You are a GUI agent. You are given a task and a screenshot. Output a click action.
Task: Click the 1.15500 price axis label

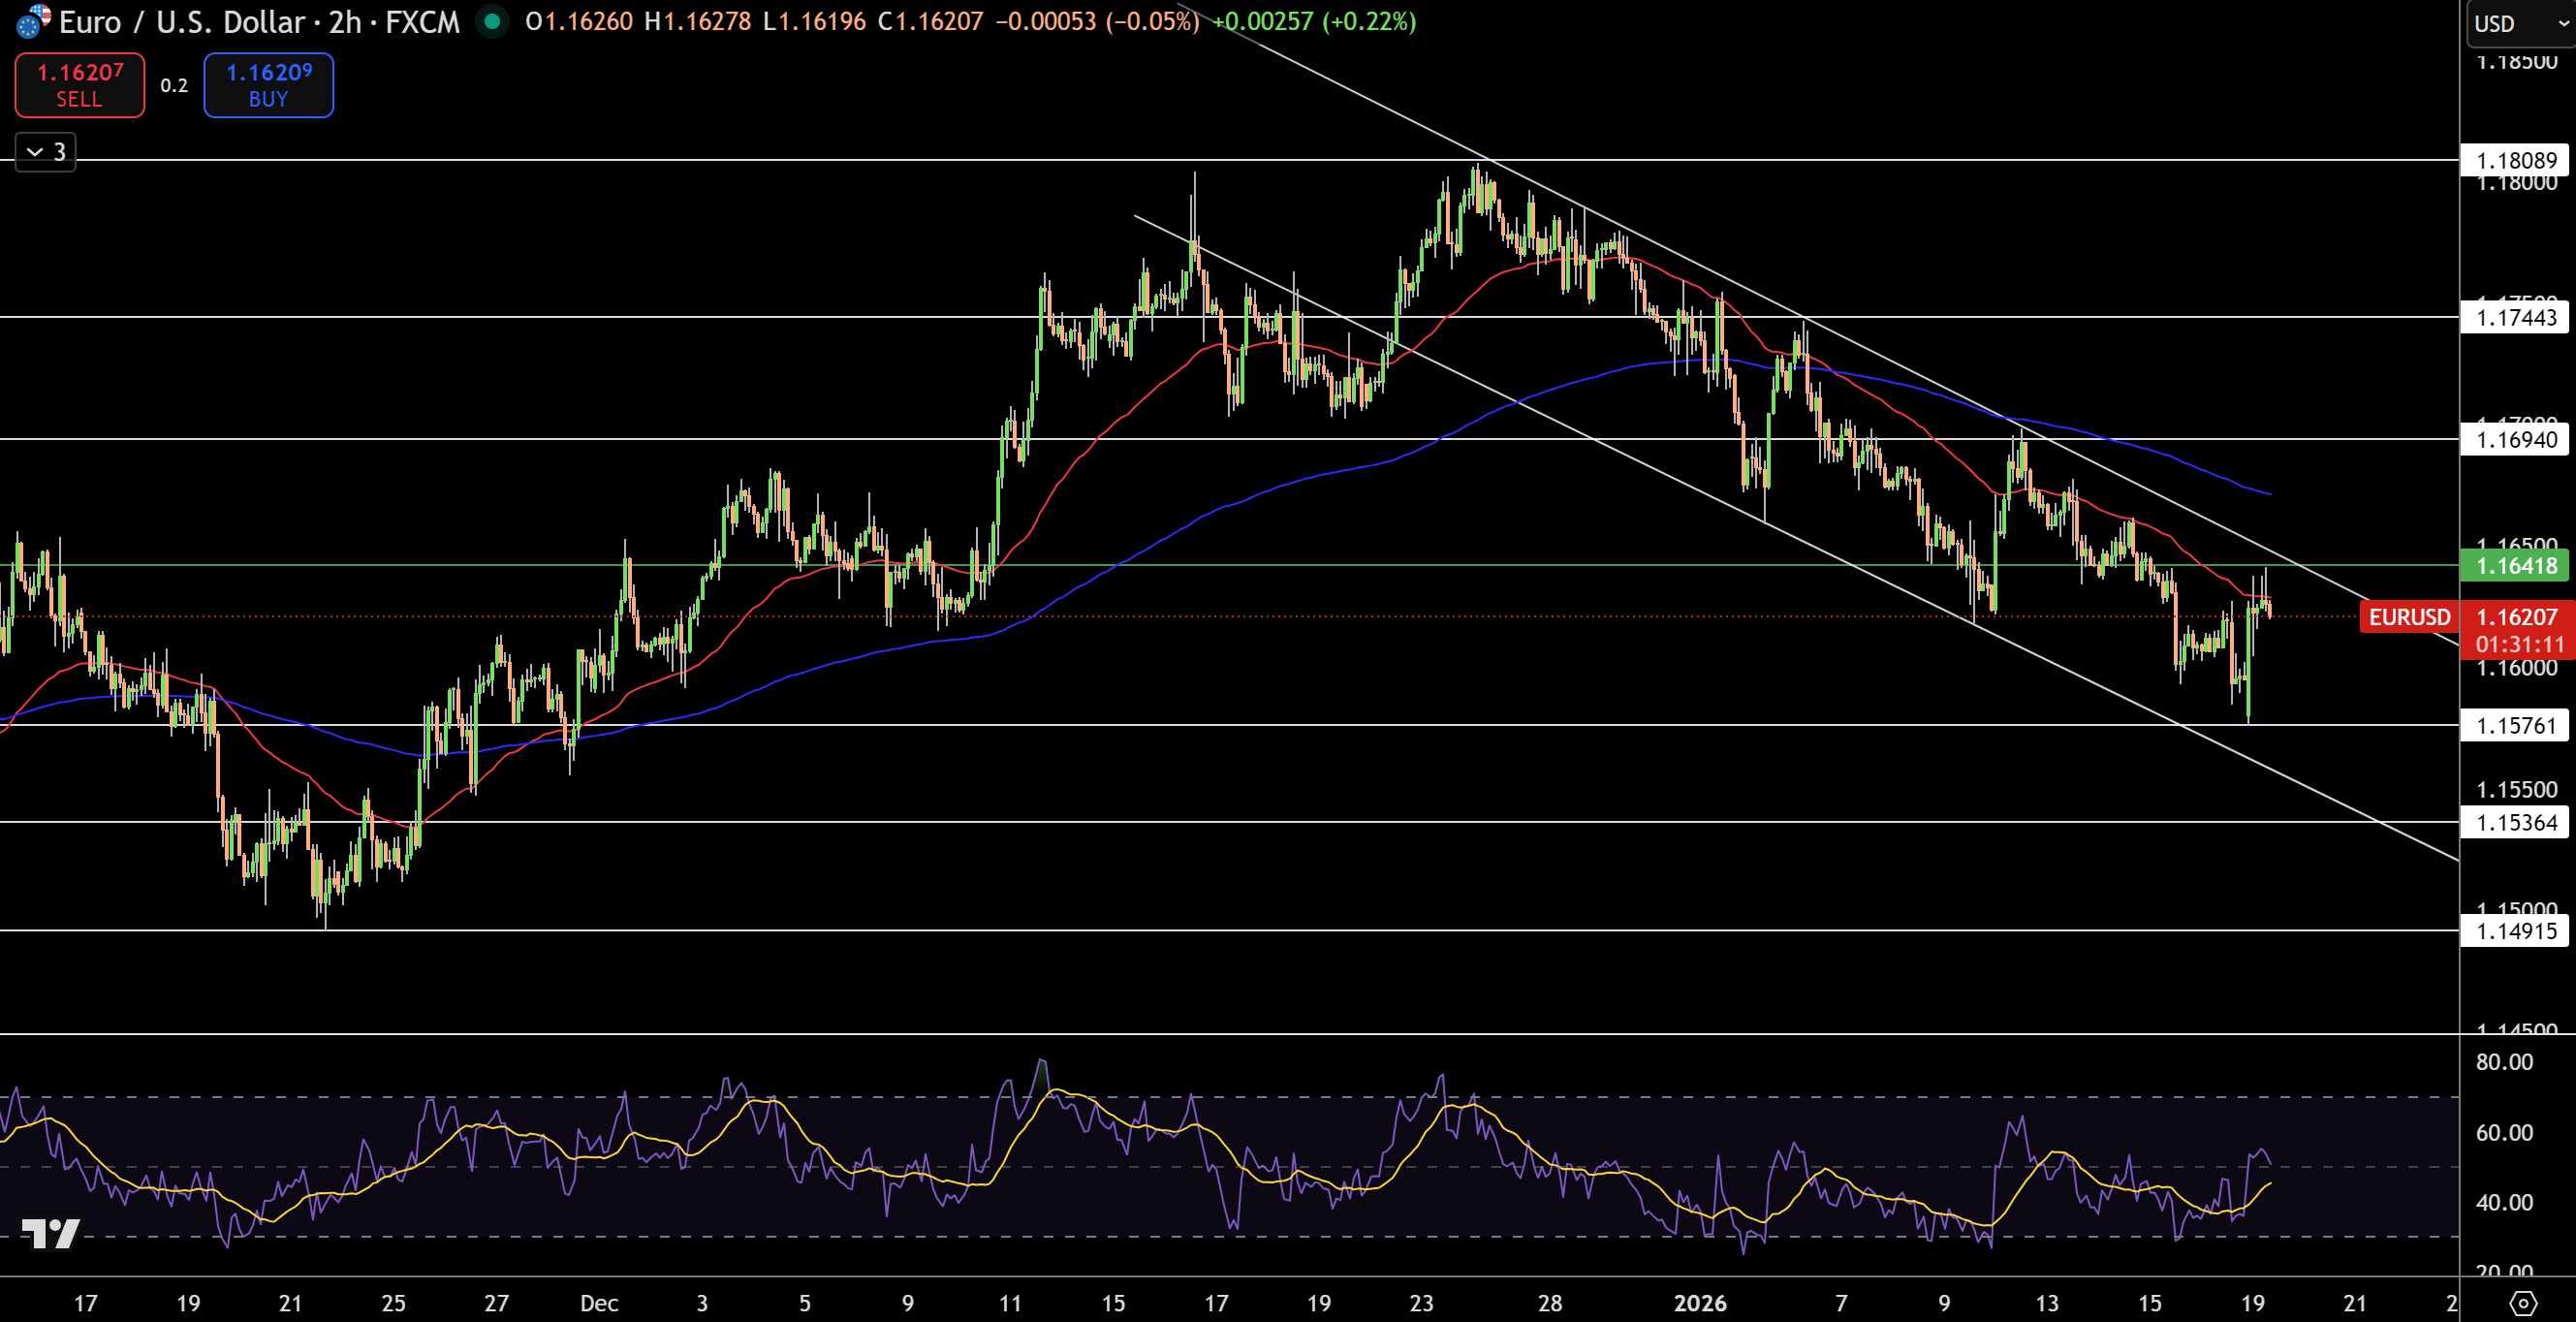tap(2516, 789)
